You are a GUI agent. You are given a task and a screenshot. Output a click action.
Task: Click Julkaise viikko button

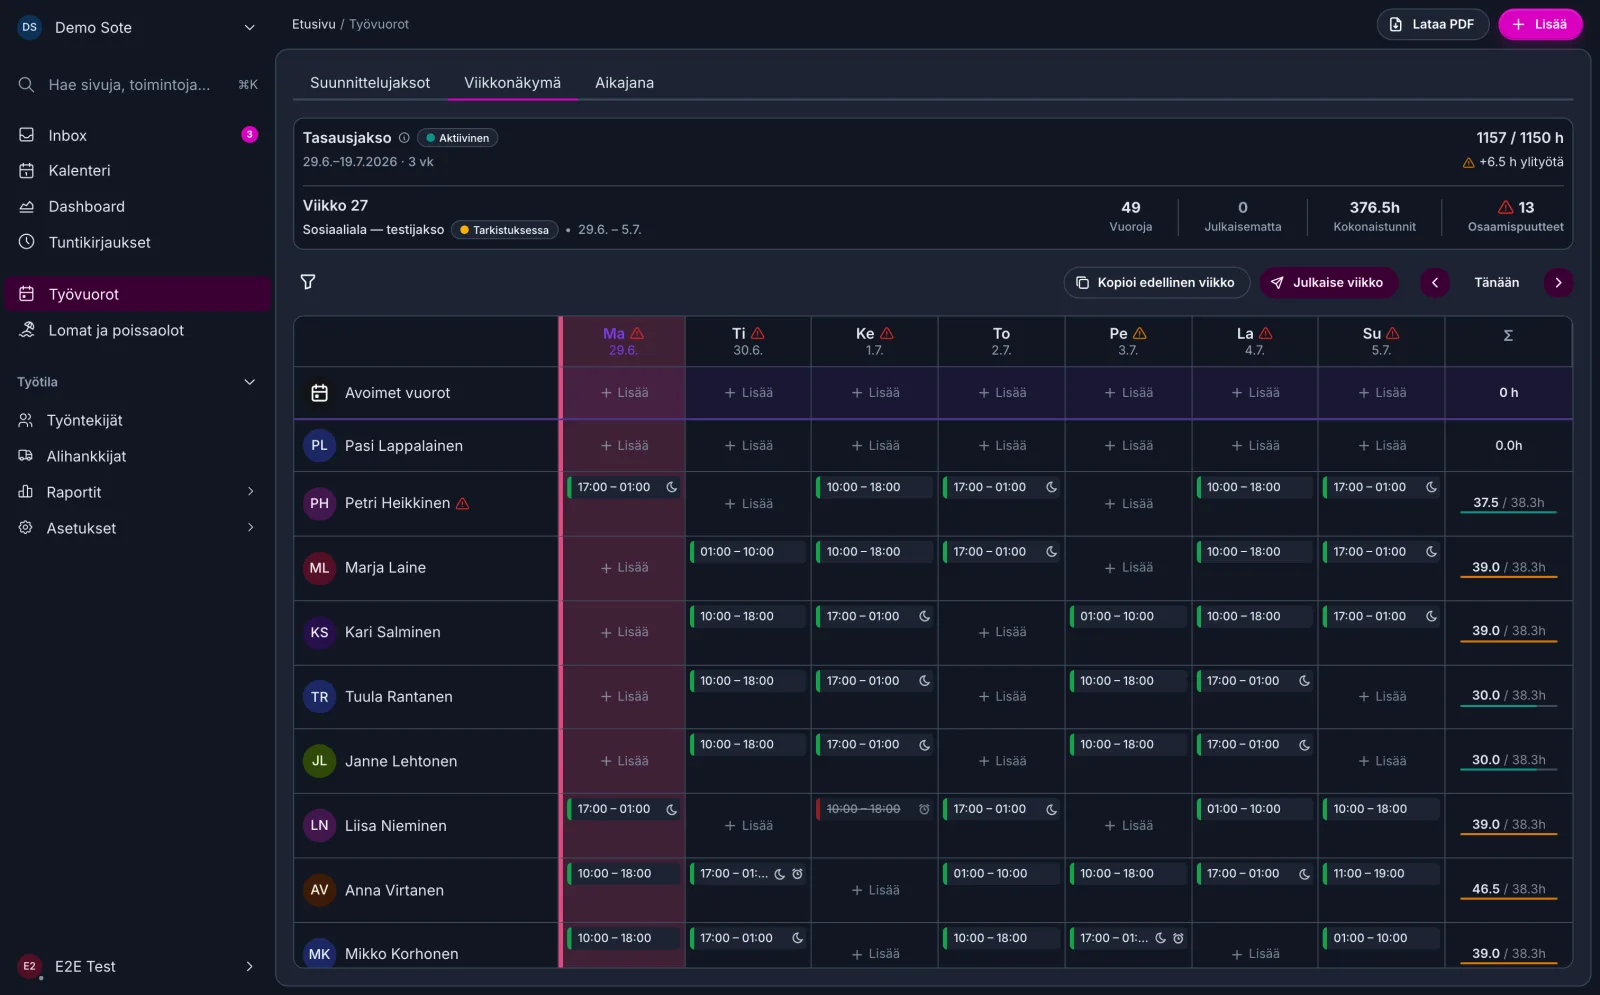pyautogui.click(x=1327, y=283)
